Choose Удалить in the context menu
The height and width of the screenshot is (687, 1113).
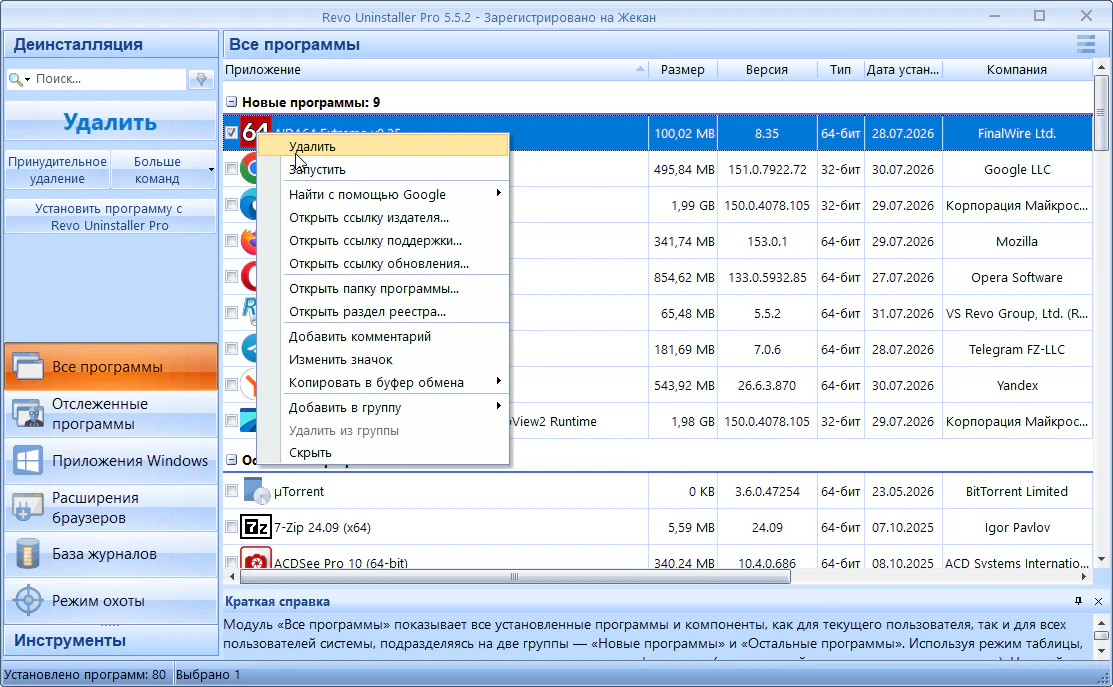pos(383,146)
